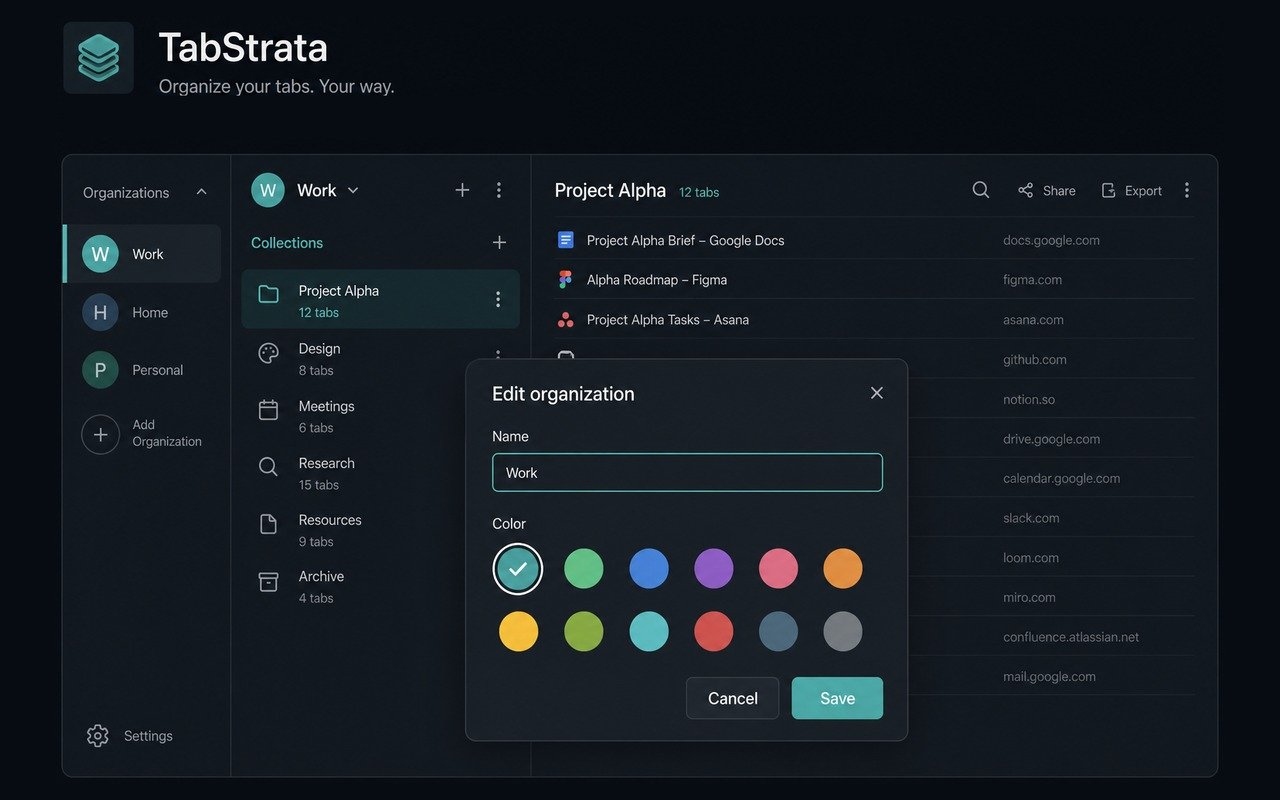Viewport: 1280px width, 800px height.
Task: Export the Project Alpha collection
Action: pyautogui.click(x=1131, y=190)
